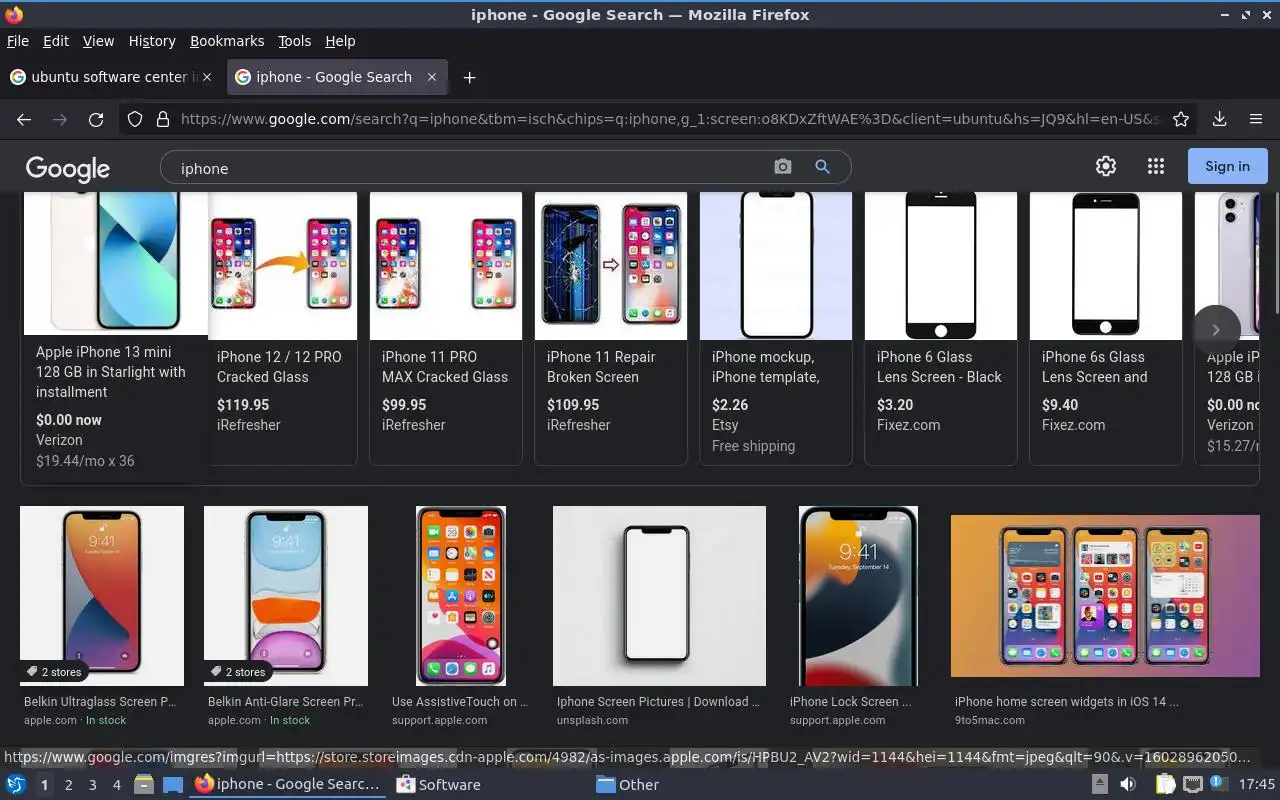Switch to Other window in taskbar

[628, 785]
